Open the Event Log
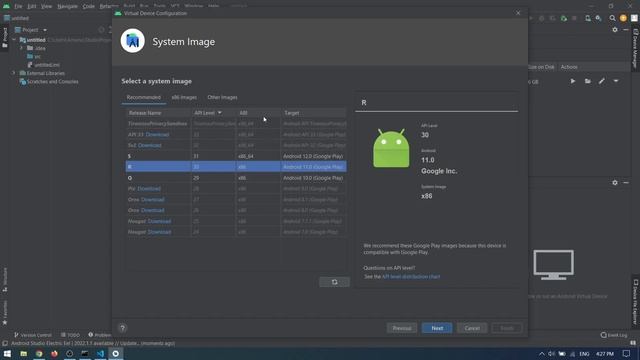640x360 pixels. click(x=614, y=335)
